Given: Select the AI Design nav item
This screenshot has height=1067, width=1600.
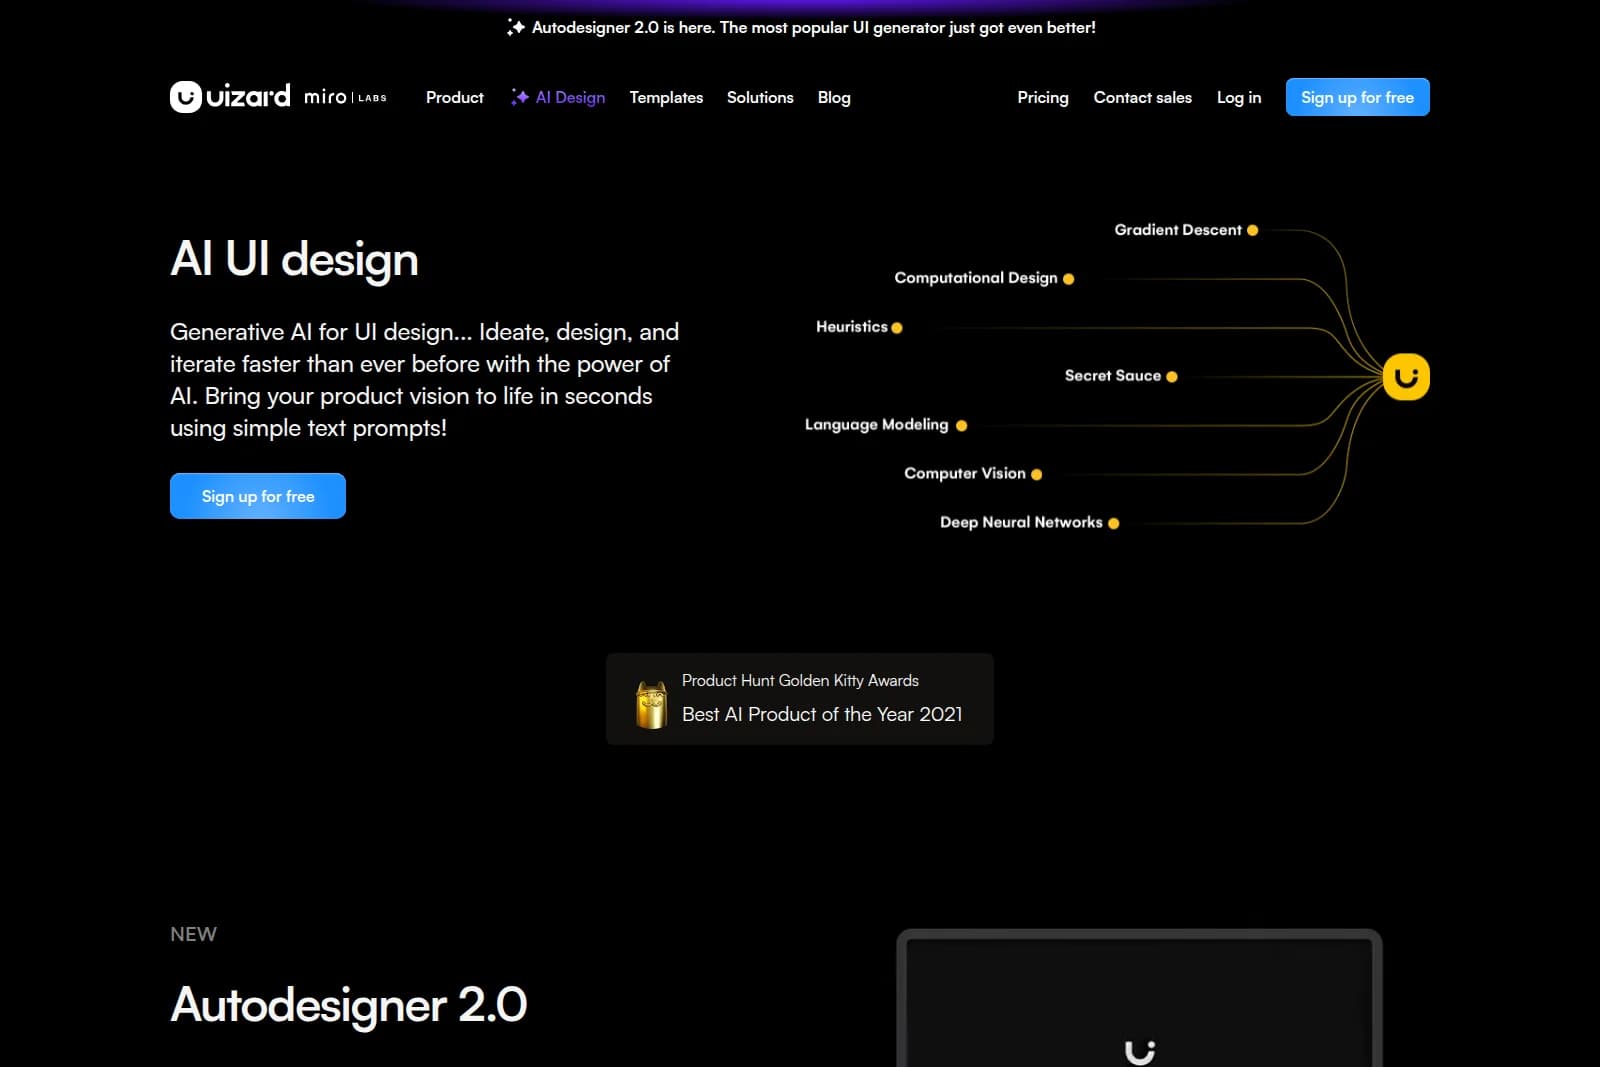Looking at the screenshot, I should click(x=568, y=97).
